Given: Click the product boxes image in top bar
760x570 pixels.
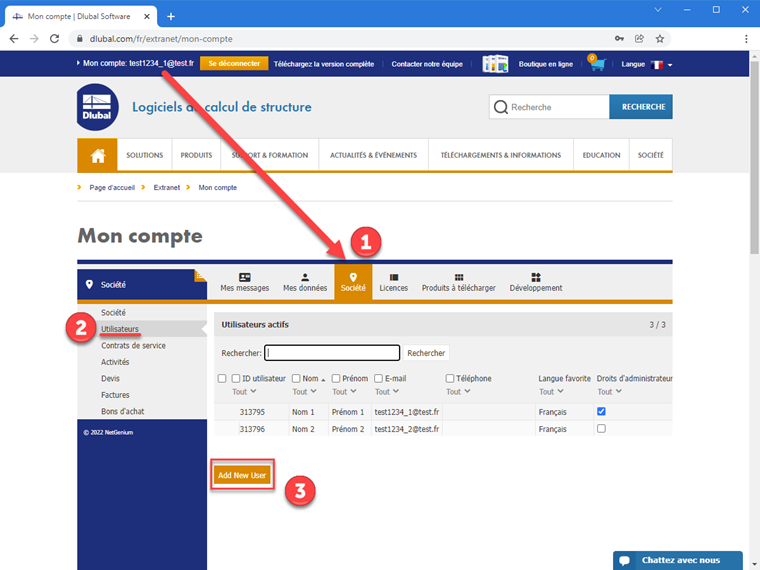Looking at the screenshot, I should pyautogui.click(x=495, y=63).
